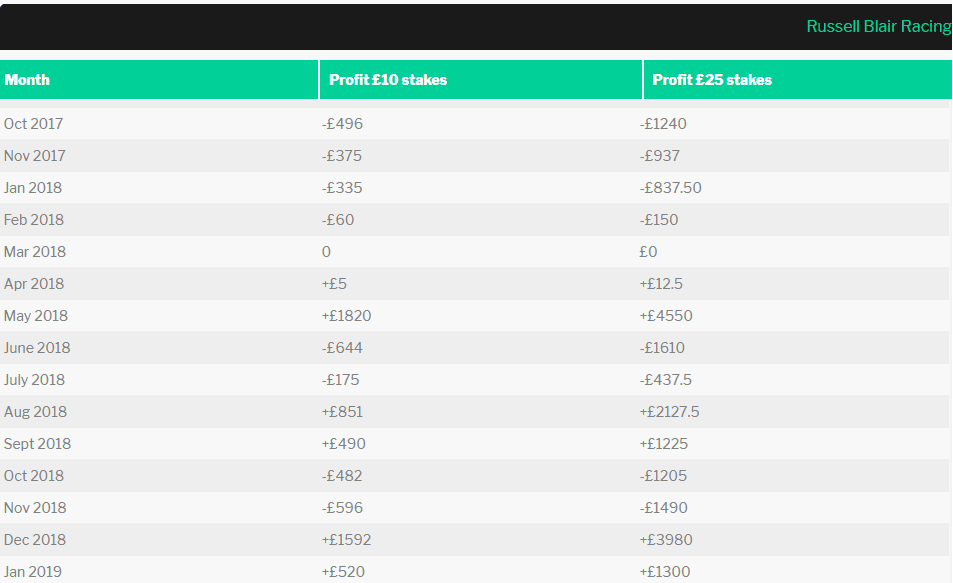Click the -£837.50 cell for Jan 2018
This screenshot has width=953, height=583.
tap(670, 188)
